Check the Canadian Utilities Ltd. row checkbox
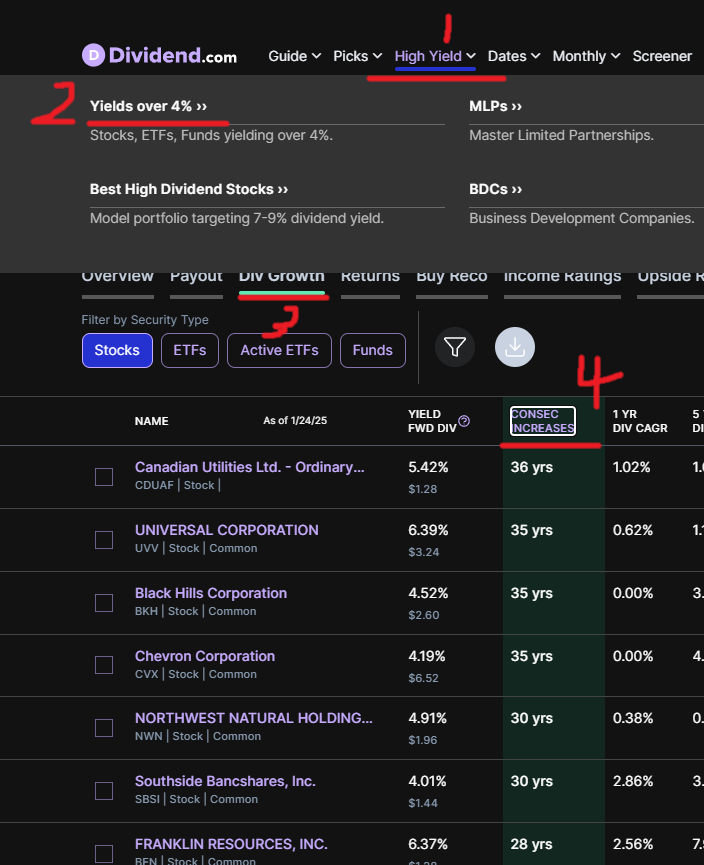The height and width of the screenshot is (865, 704). (104, 477)
